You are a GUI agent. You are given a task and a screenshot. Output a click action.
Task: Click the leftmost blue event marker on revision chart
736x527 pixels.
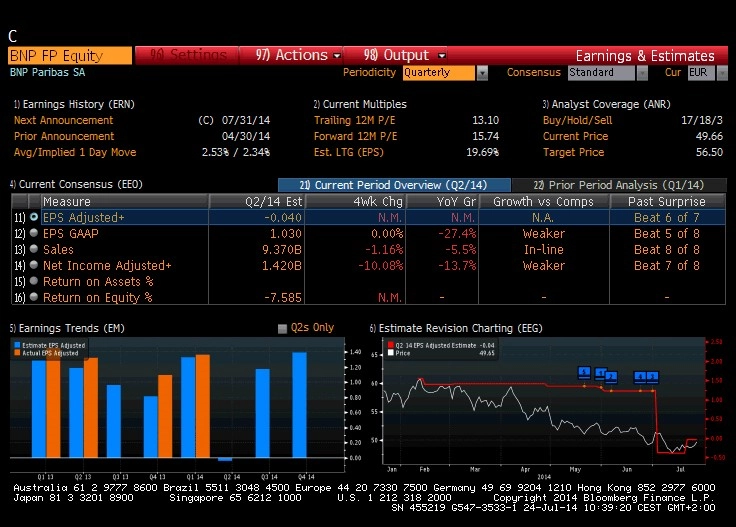[x=584, y=373]
